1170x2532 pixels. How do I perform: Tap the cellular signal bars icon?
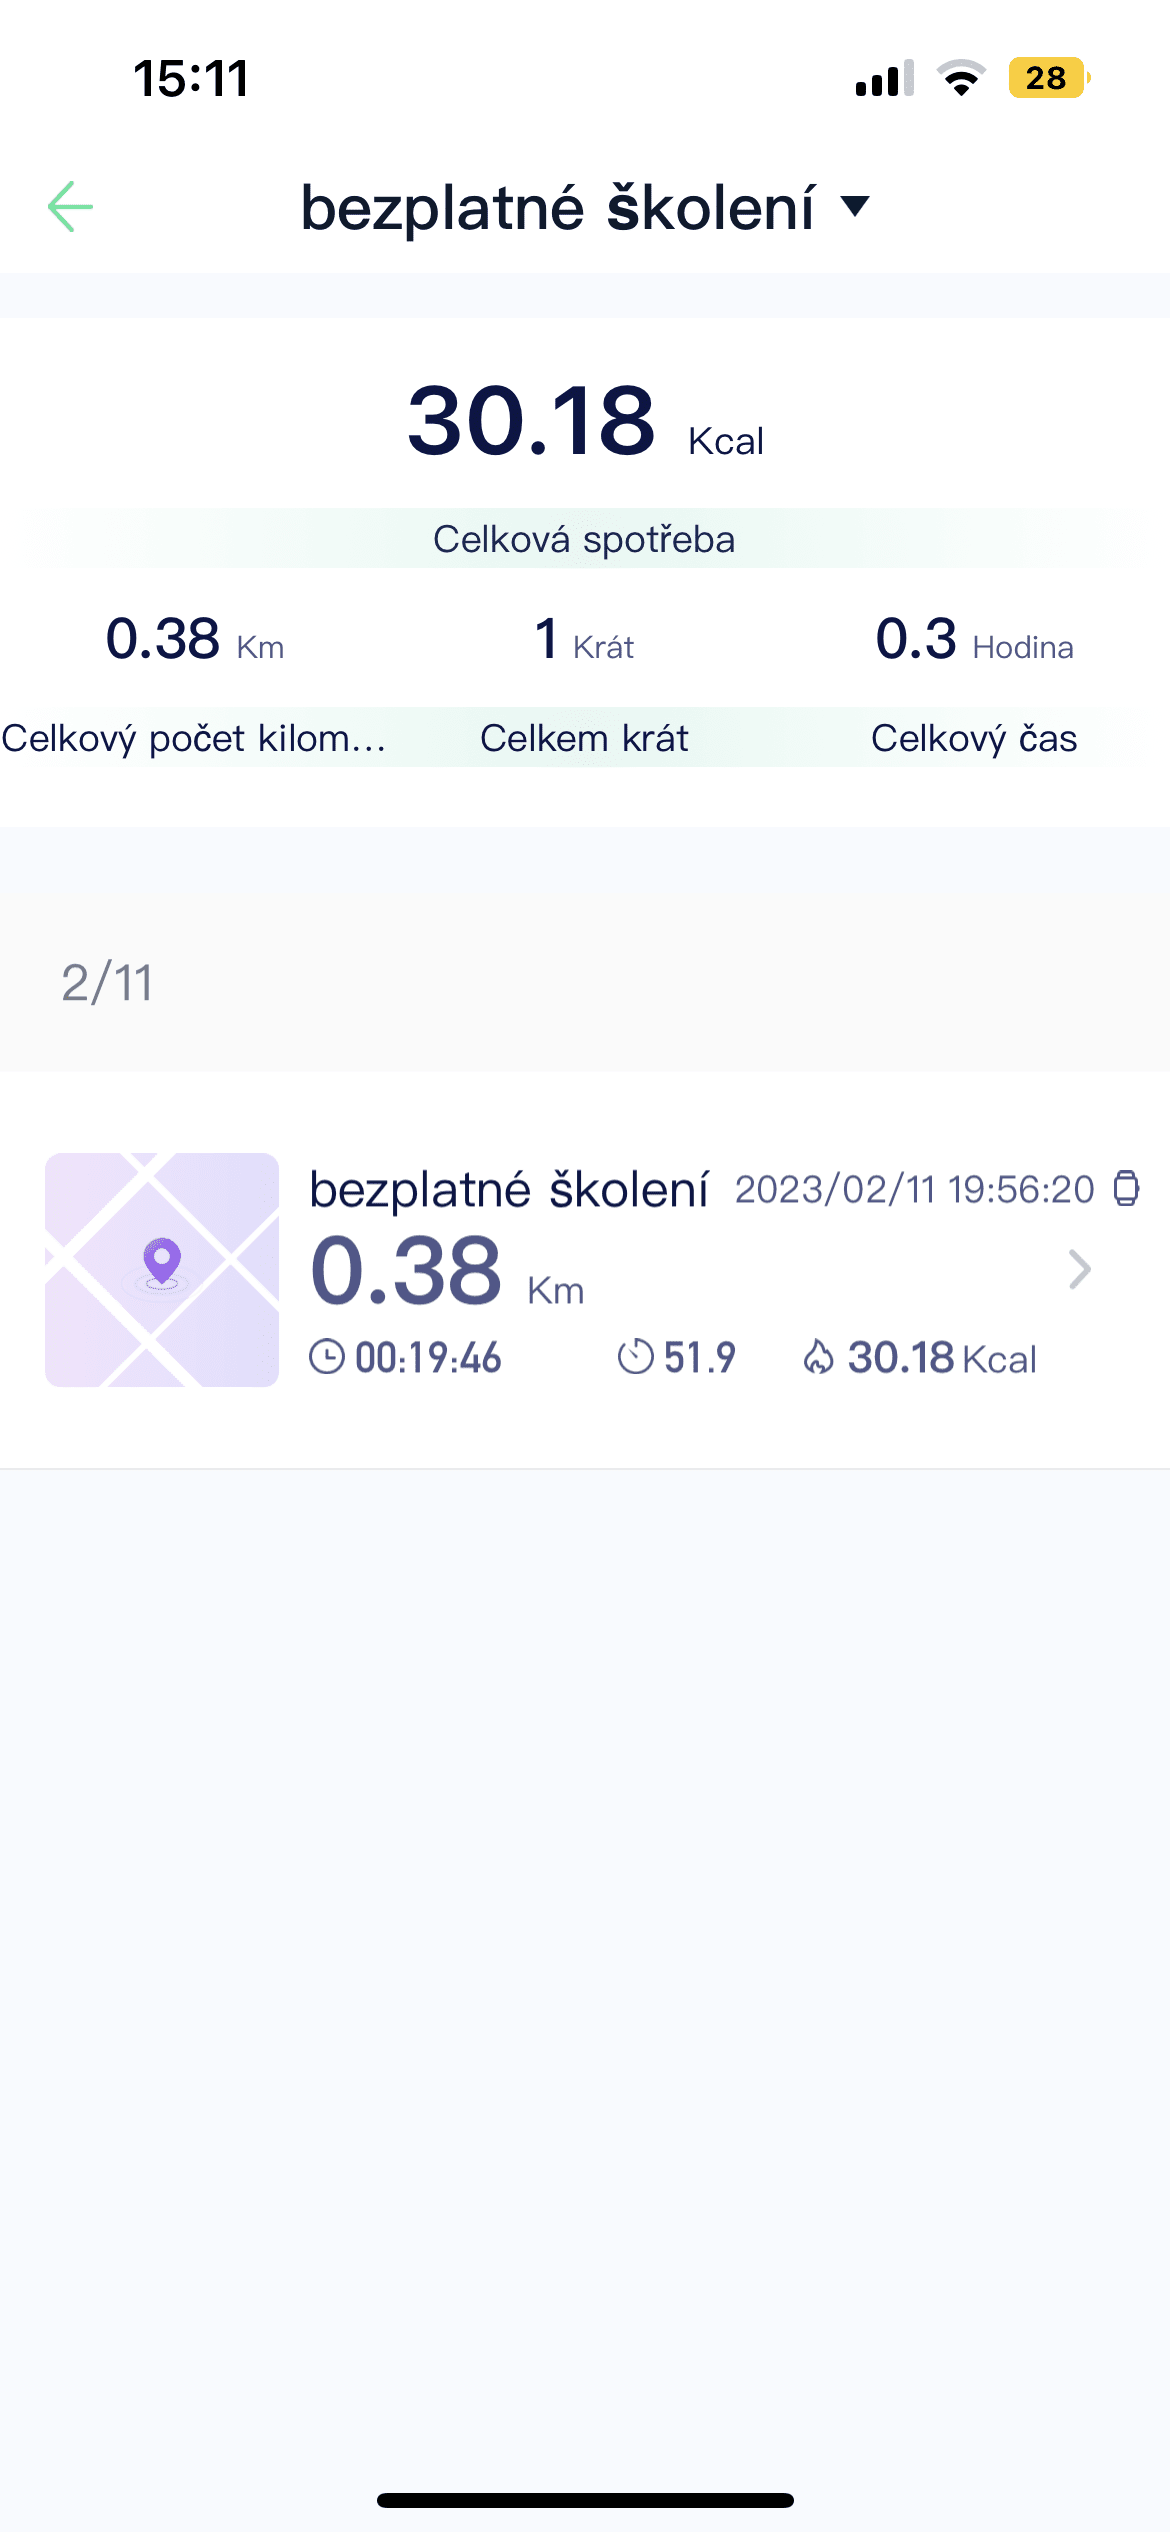pyautogui.click(x=884, y=78)
